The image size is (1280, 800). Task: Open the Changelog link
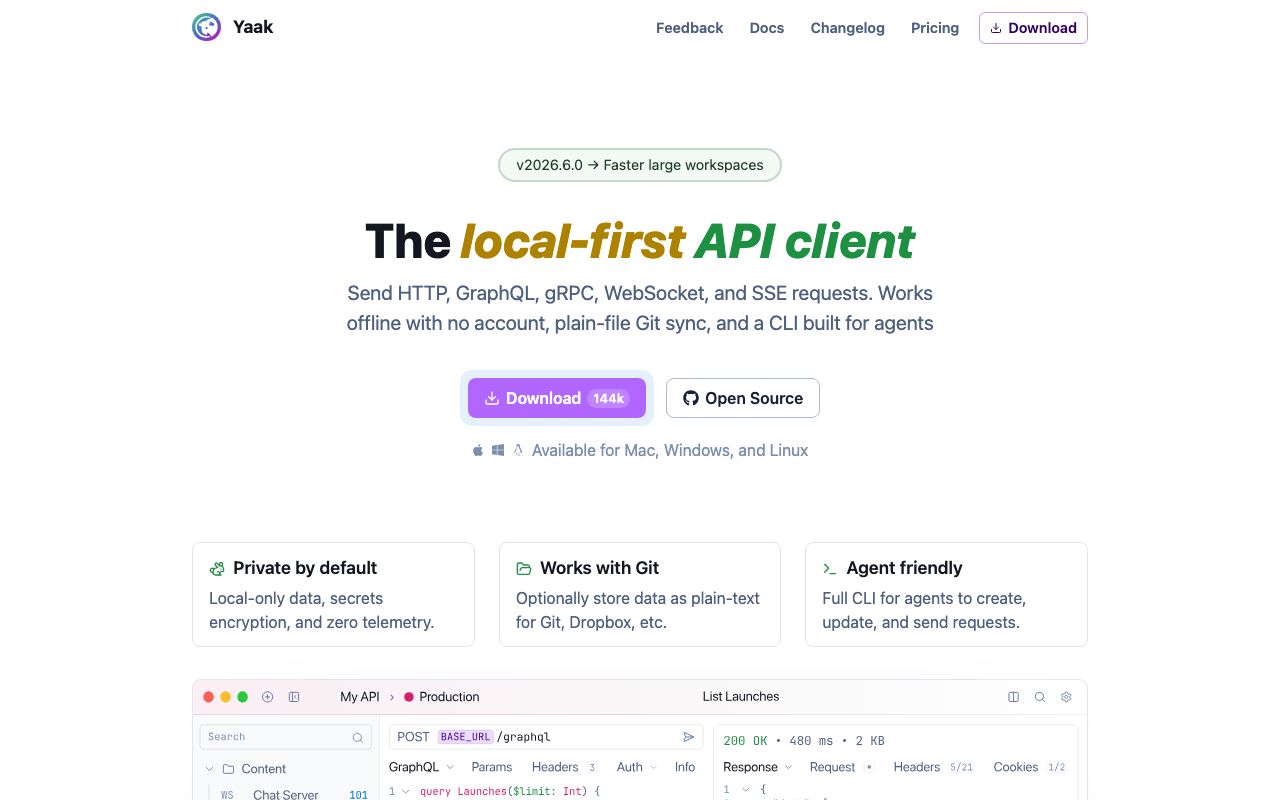click(848, 28)
